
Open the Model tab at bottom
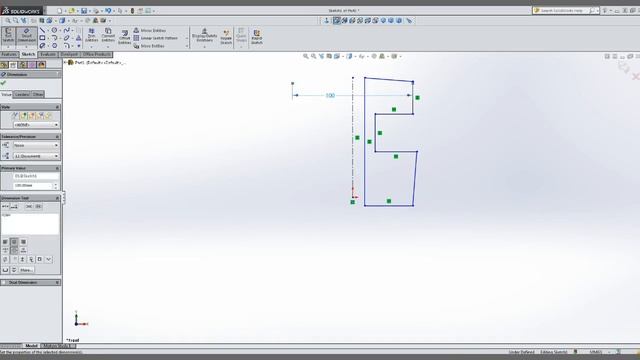click(31, 346)
